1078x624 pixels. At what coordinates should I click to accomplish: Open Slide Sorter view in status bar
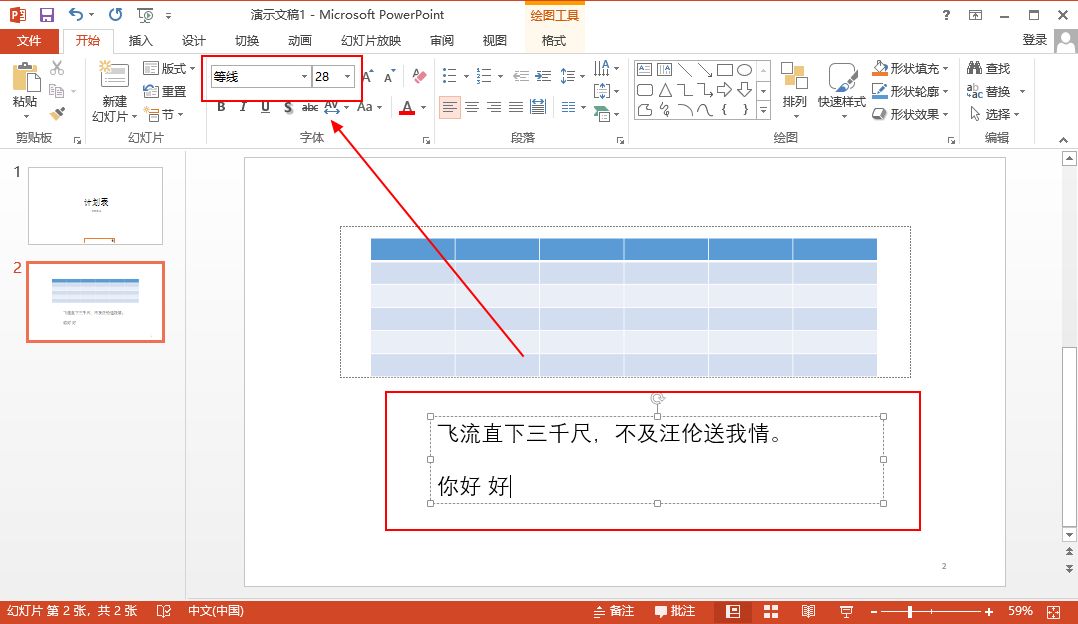point(771,611)
